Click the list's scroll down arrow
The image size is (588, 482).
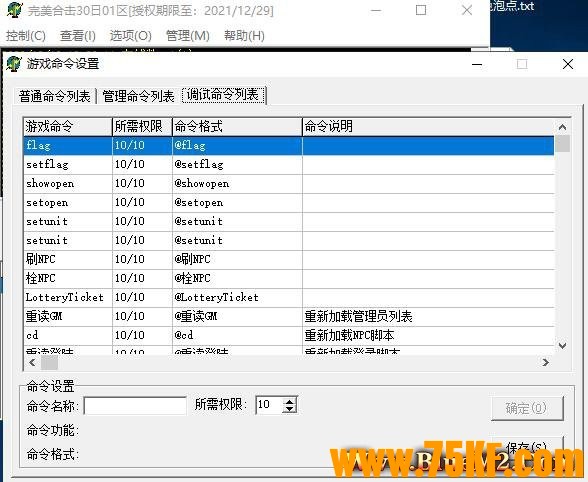click(562, 345)
